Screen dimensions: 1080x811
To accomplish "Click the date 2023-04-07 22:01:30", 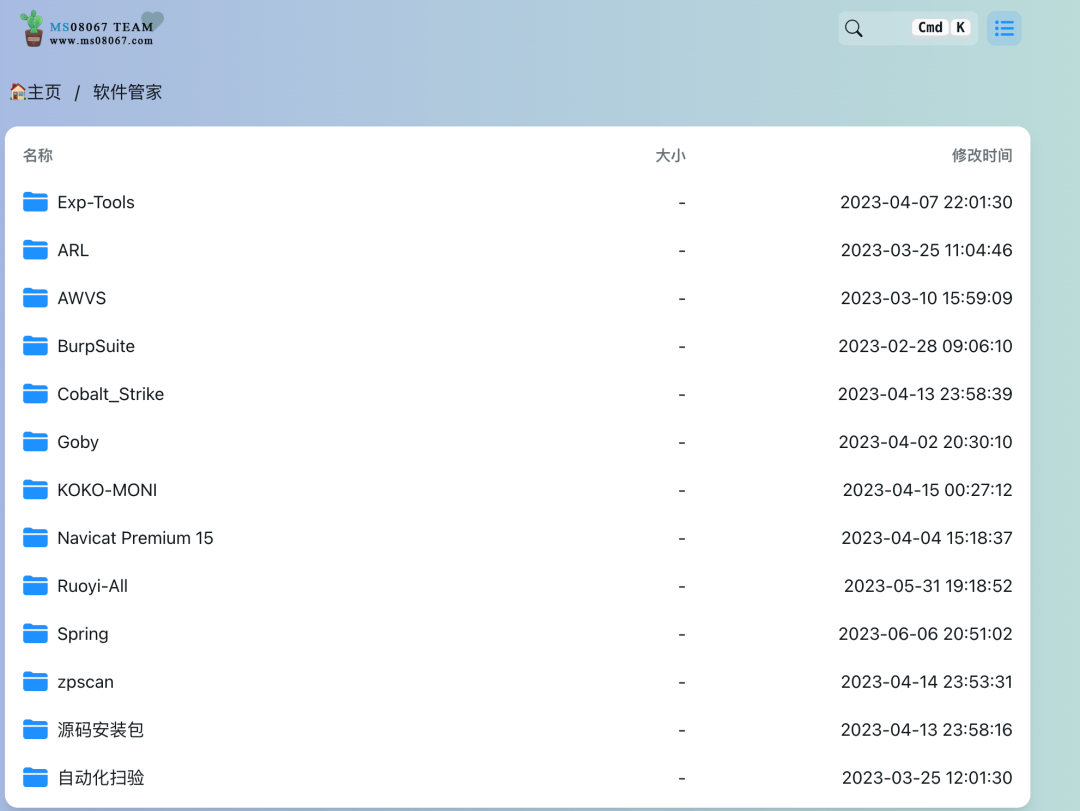I will [x=926, y=202].
